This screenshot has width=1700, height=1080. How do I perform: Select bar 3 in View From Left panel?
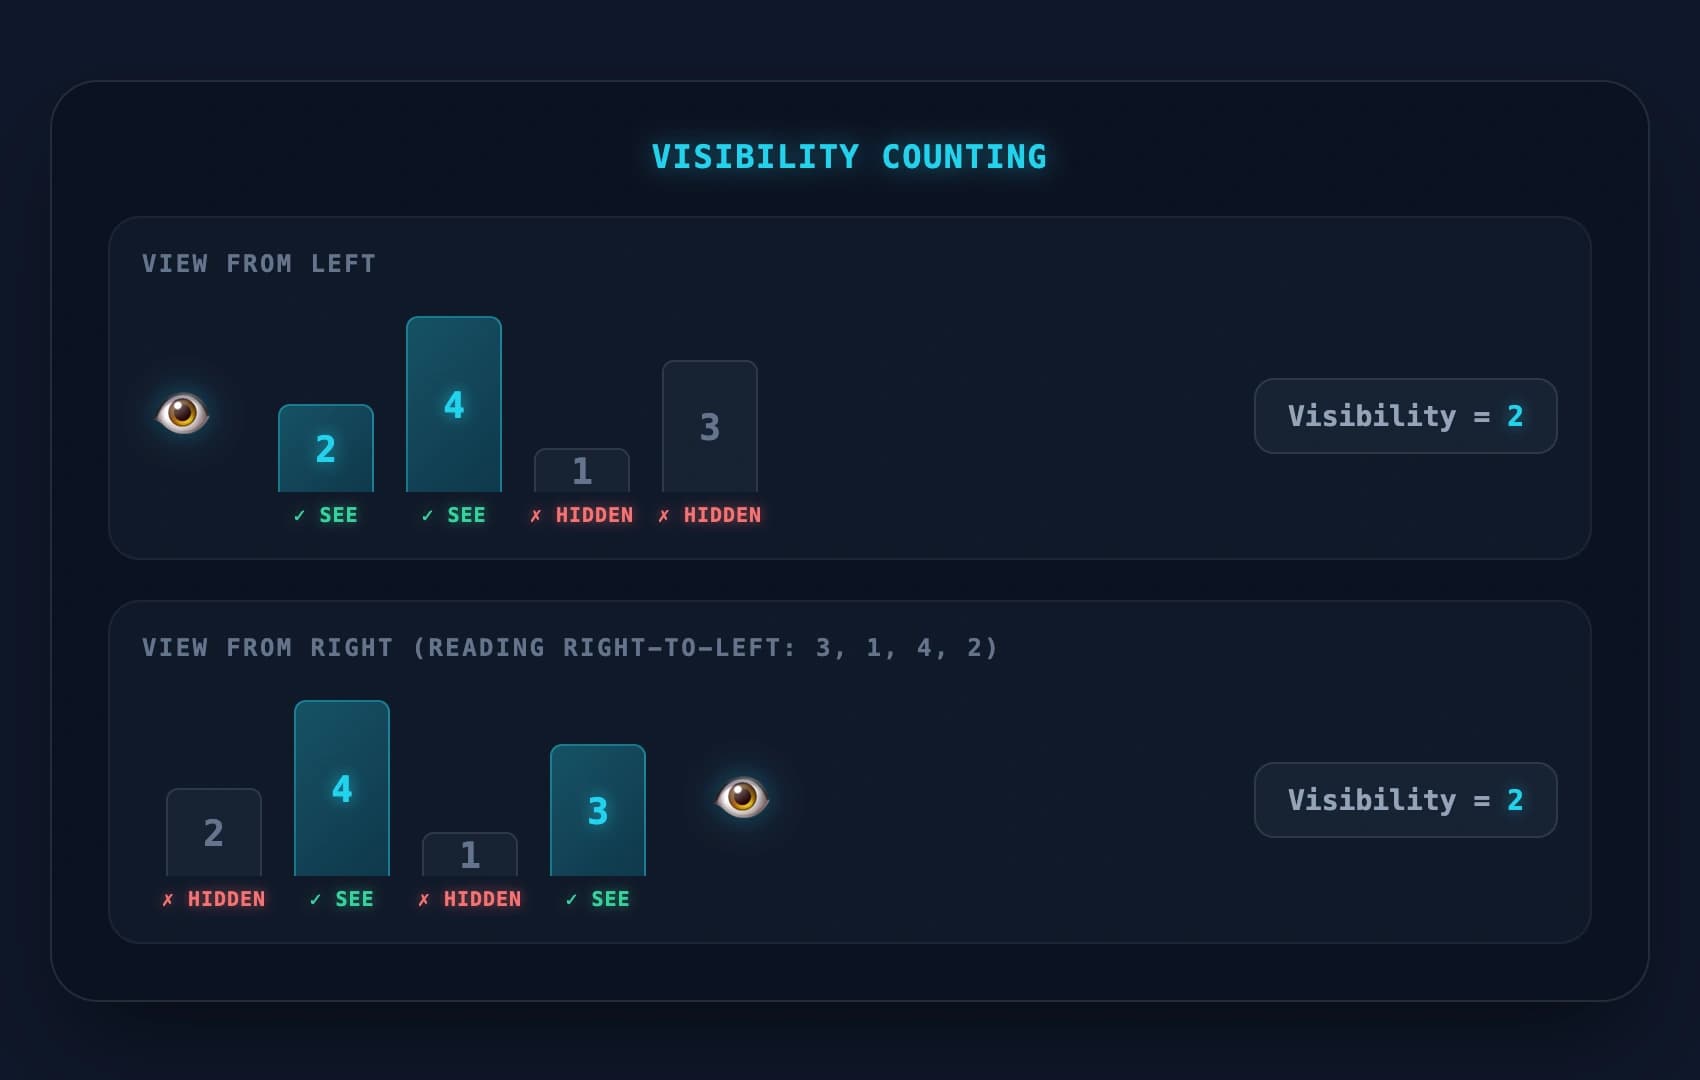(x=710, y=426)
